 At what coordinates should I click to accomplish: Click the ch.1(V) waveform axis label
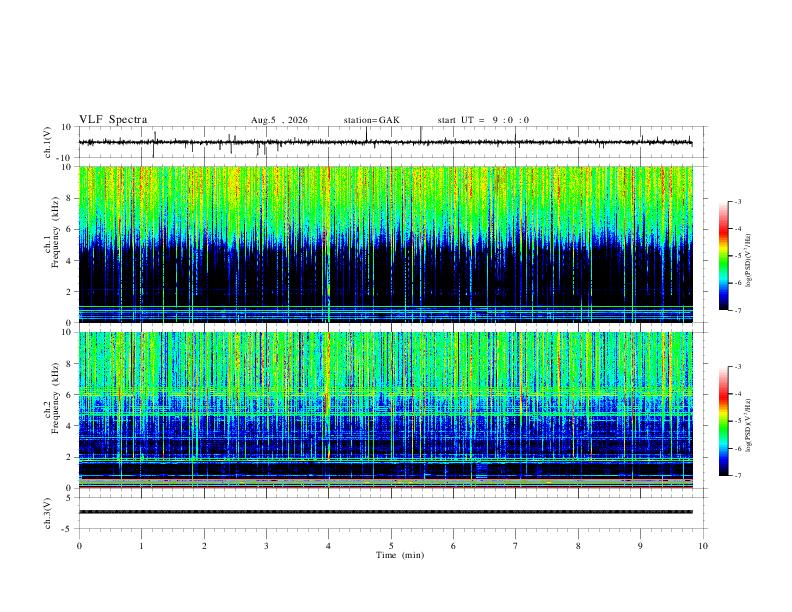[48, 142]
